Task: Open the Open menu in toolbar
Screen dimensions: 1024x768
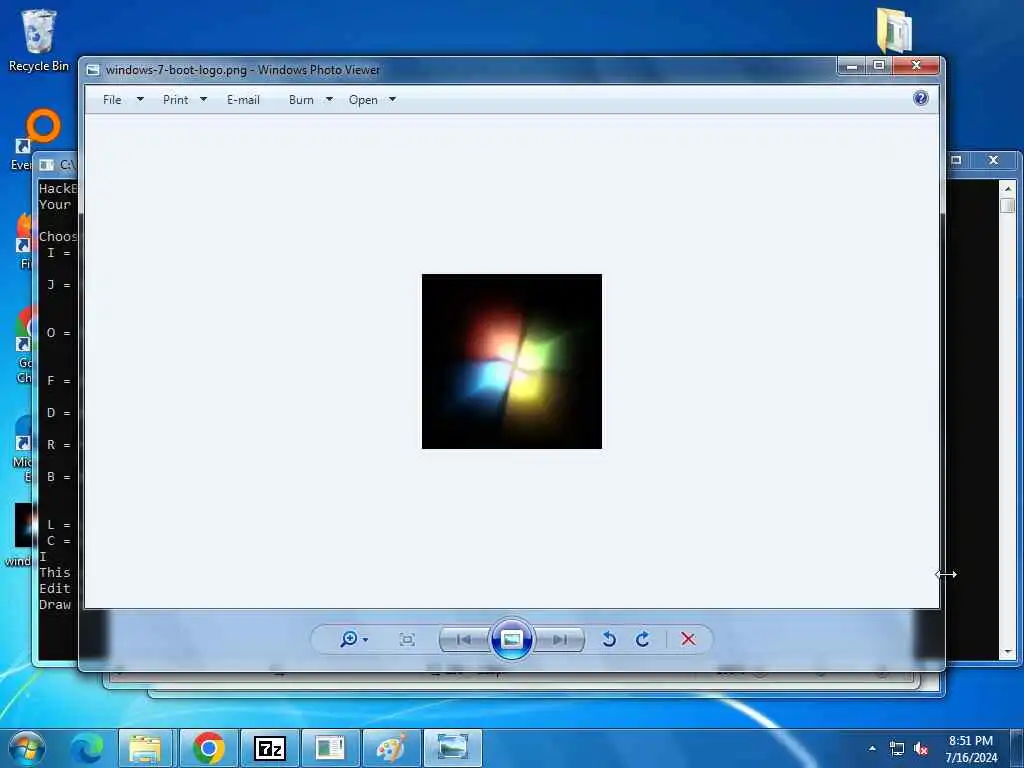Action: 363,100
